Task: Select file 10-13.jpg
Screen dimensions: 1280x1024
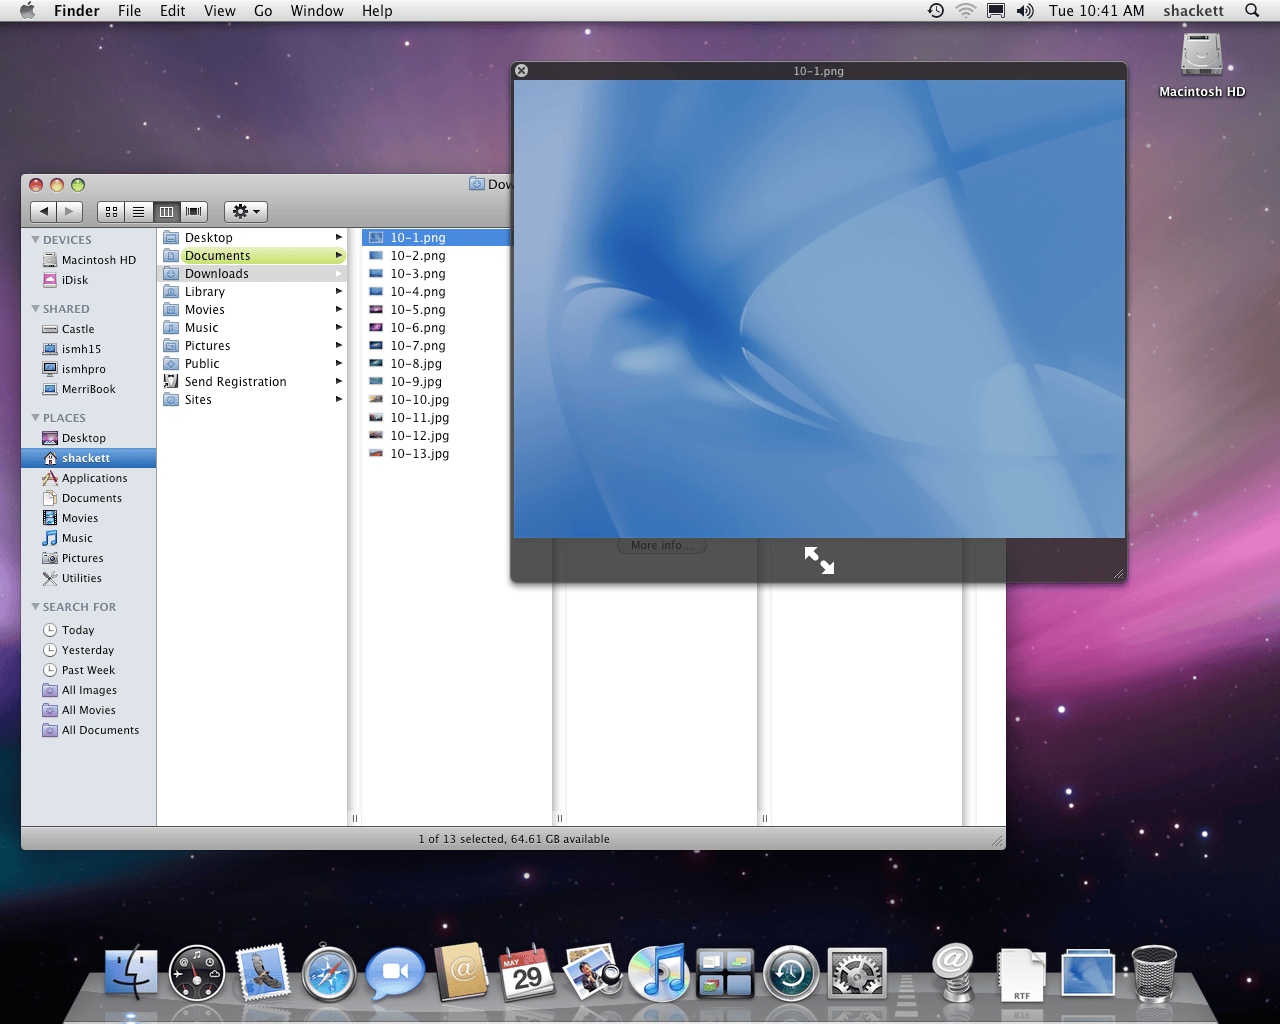Action: [x=436, y=454]
